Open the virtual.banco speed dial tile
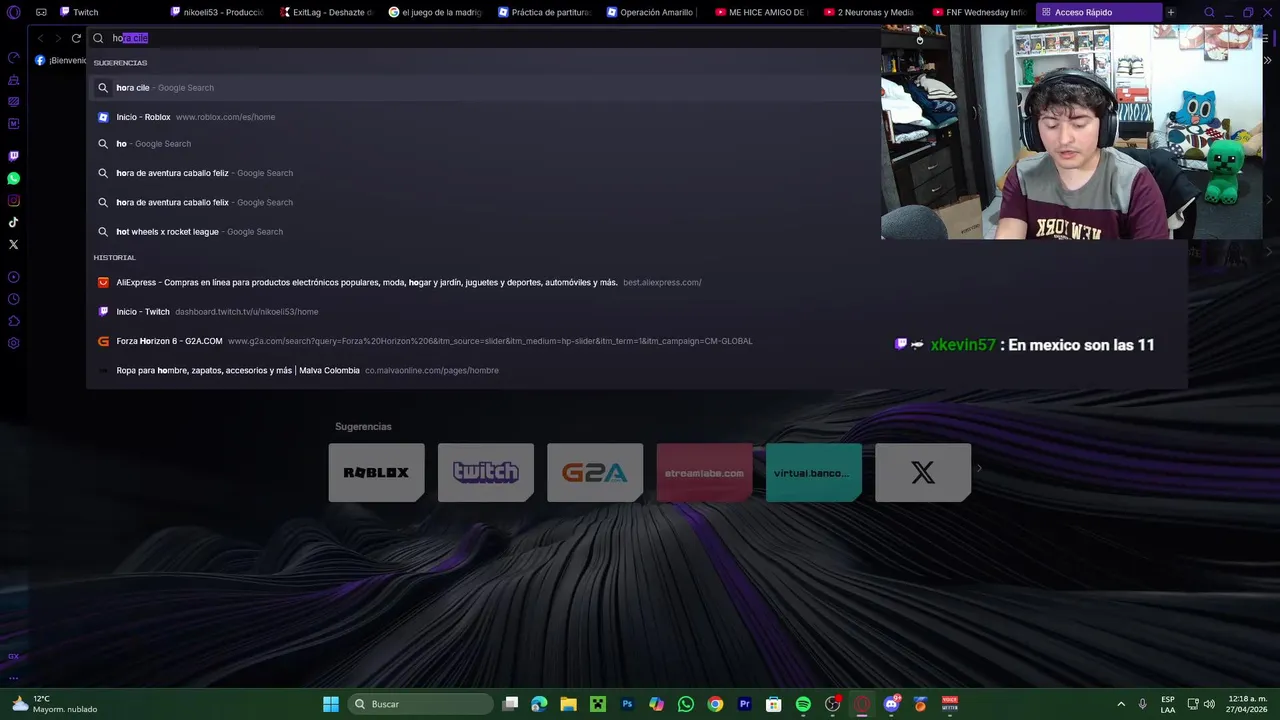Image resolution: width=1280 pixels, height=720 pixels. tap(813, 472)
